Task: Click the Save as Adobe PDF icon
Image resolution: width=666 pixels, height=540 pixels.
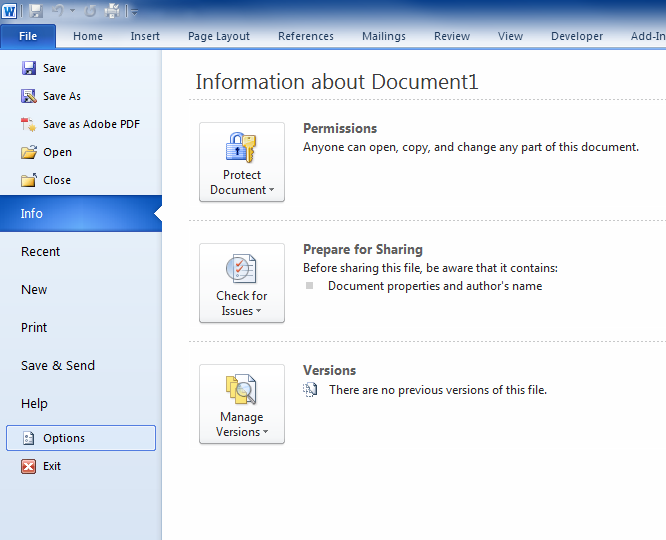Action: (x=29, y=124)
